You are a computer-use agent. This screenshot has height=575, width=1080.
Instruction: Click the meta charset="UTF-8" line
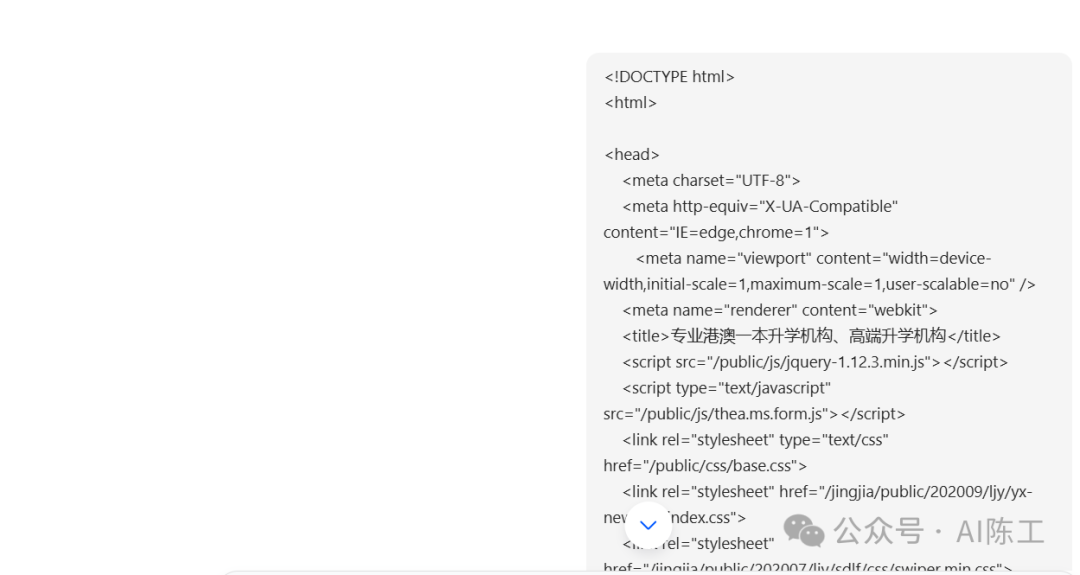711,181
